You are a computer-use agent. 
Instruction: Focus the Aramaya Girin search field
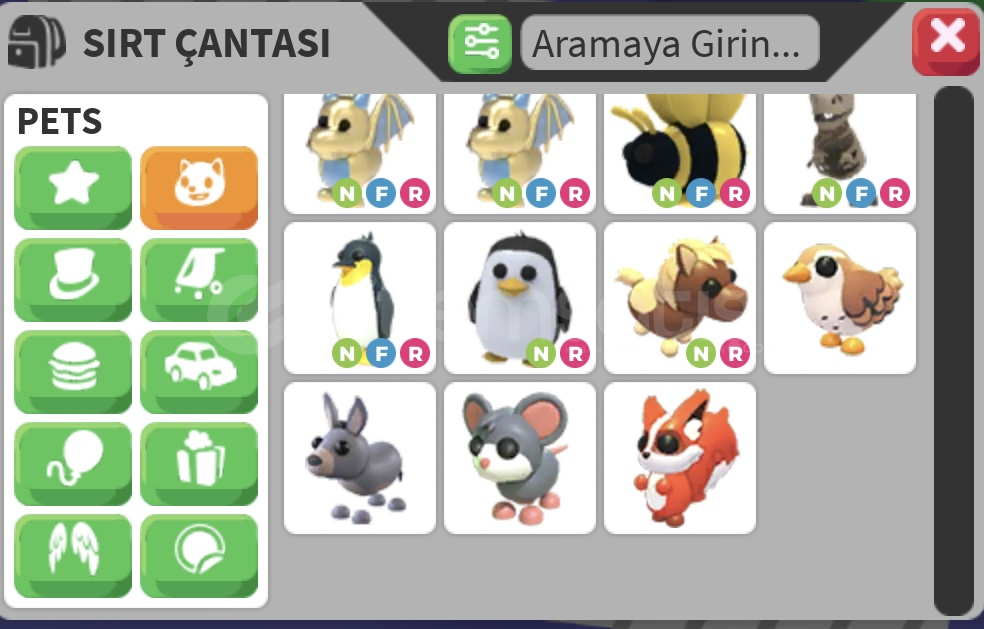(x=670, y=43)
